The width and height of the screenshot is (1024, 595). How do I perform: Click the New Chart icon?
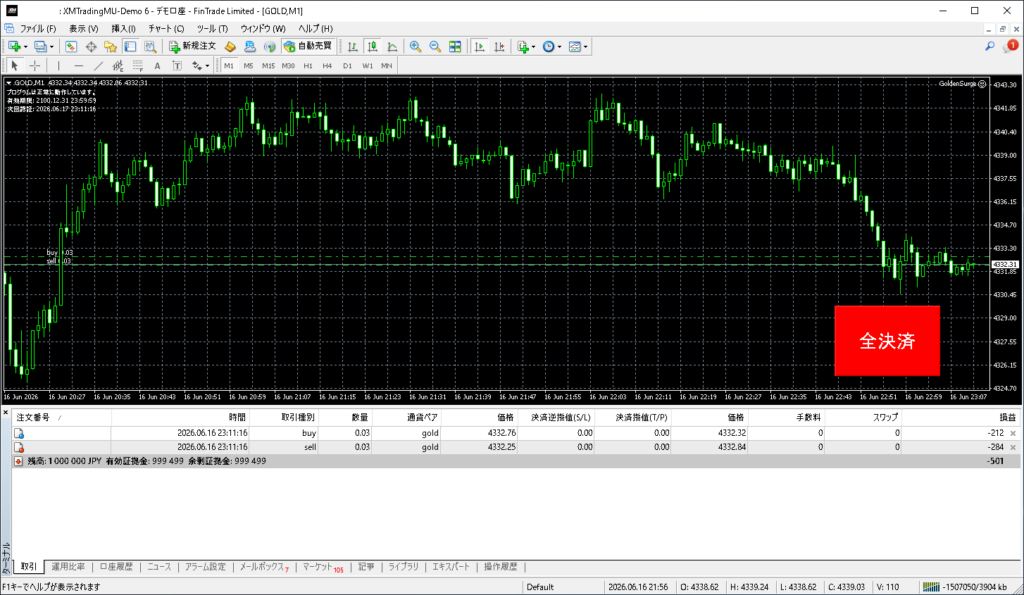[14, 46]
